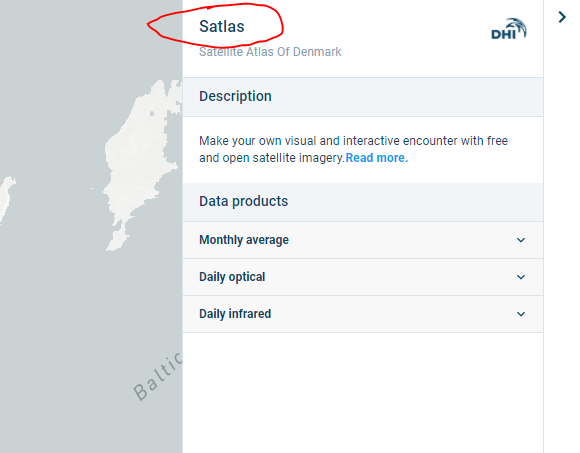Click the Daily infrared chevron arrow
580x453 pixels.
pyautogui.click(x=521, y=314)
